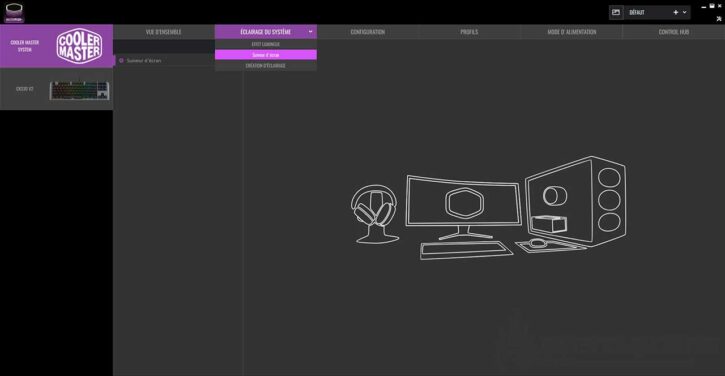Viewport: 725px width, 376px height.
Task: Maximize the MasterPlus window
Action: [712, 6]
